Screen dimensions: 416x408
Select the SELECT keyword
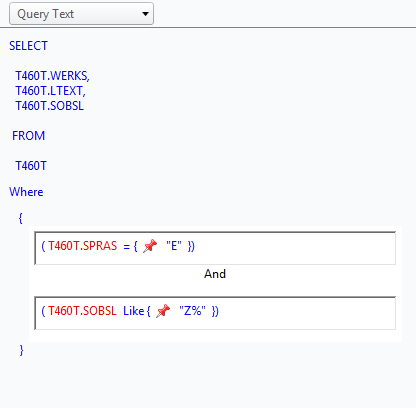pyautogui.click(x=28, y=46)
